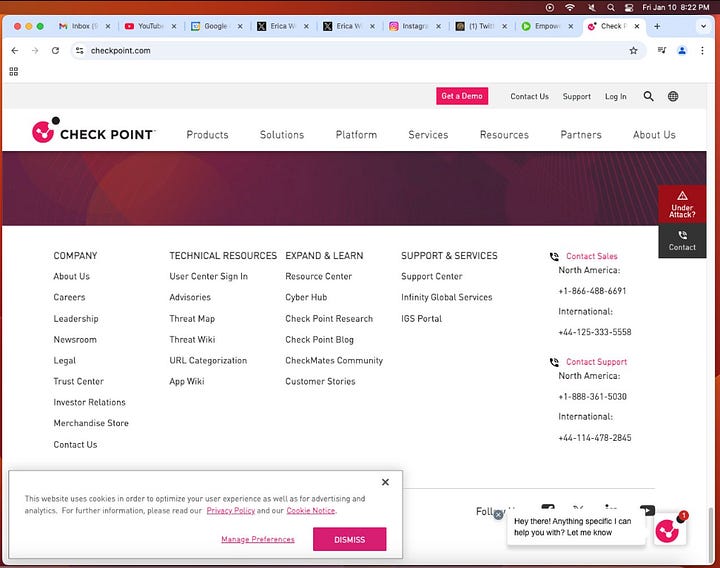Open the side Contact phone widget
The width and height of the screenshot is (720, 568).
682,241
